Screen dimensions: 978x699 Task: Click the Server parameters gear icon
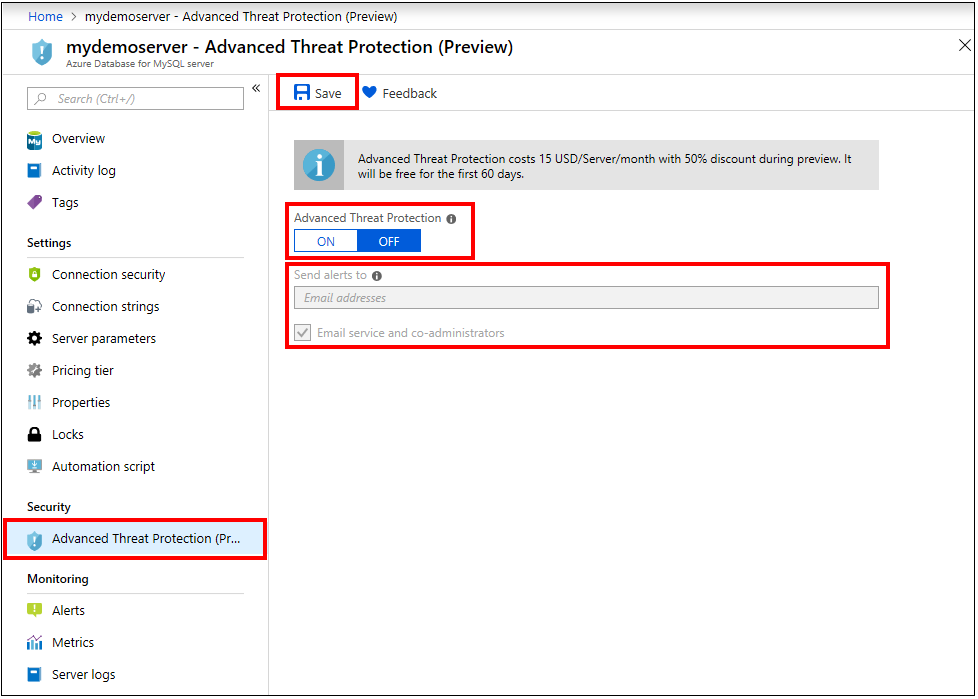tap(40, 338)
